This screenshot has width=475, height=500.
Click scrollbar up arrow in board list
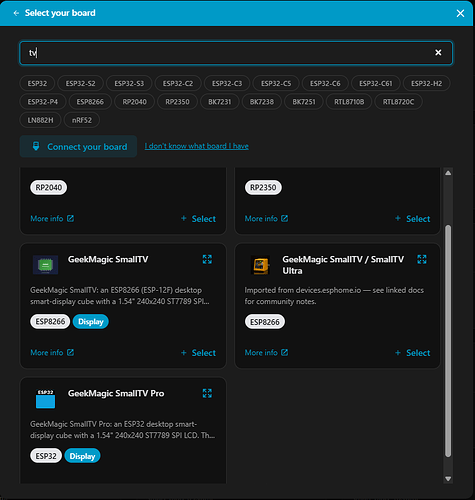click(448, 173)
